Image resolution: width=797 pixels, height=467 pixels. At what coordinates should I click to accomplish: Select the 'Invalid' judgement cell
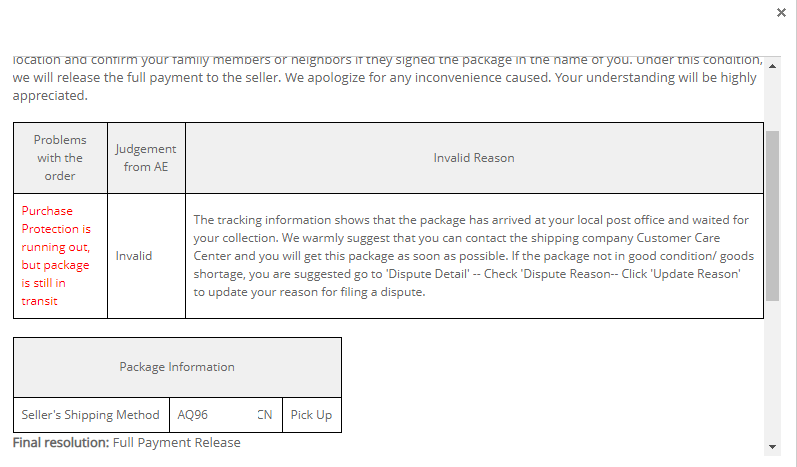[134, 256]
